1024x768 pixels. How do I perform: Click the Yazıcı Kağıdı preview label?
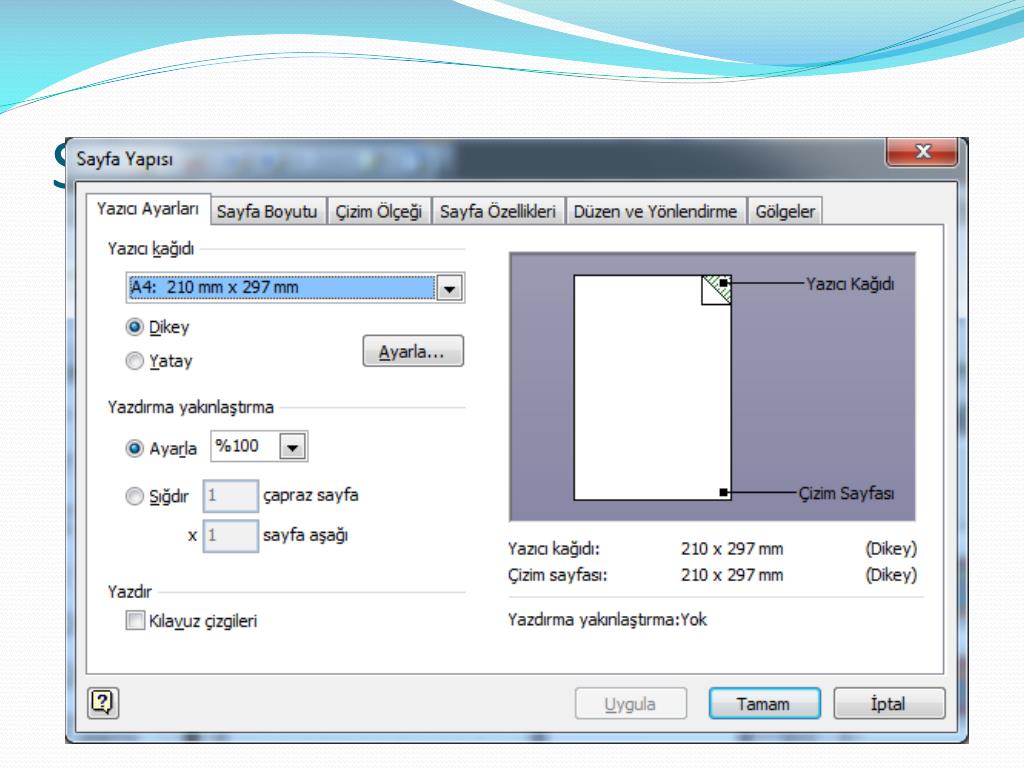pyautogui.click(x=850, y=284)
